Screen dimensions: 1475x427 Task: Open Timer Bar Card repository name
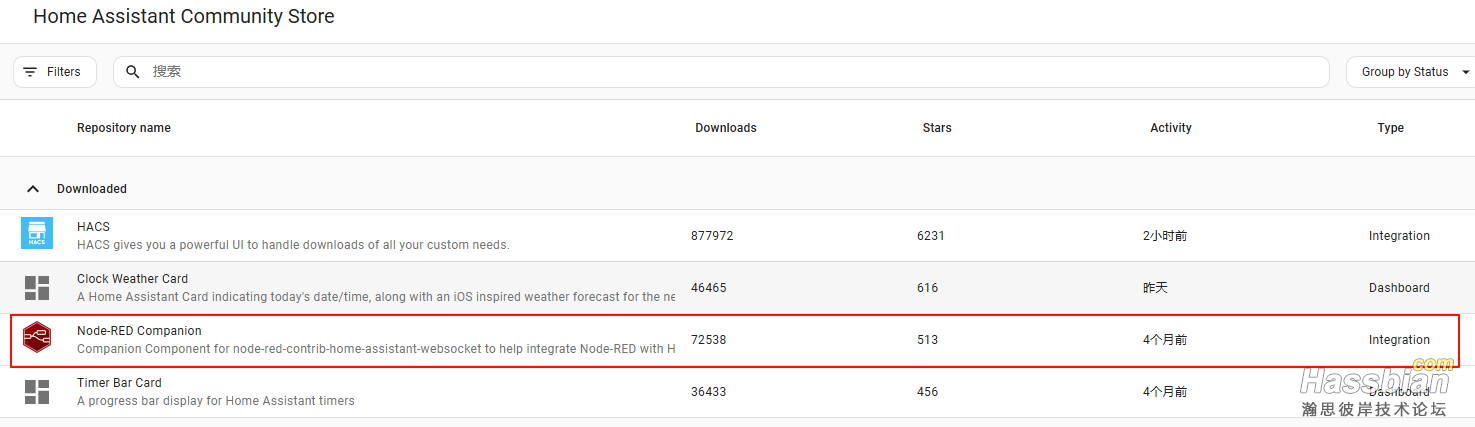pos(119,383)
